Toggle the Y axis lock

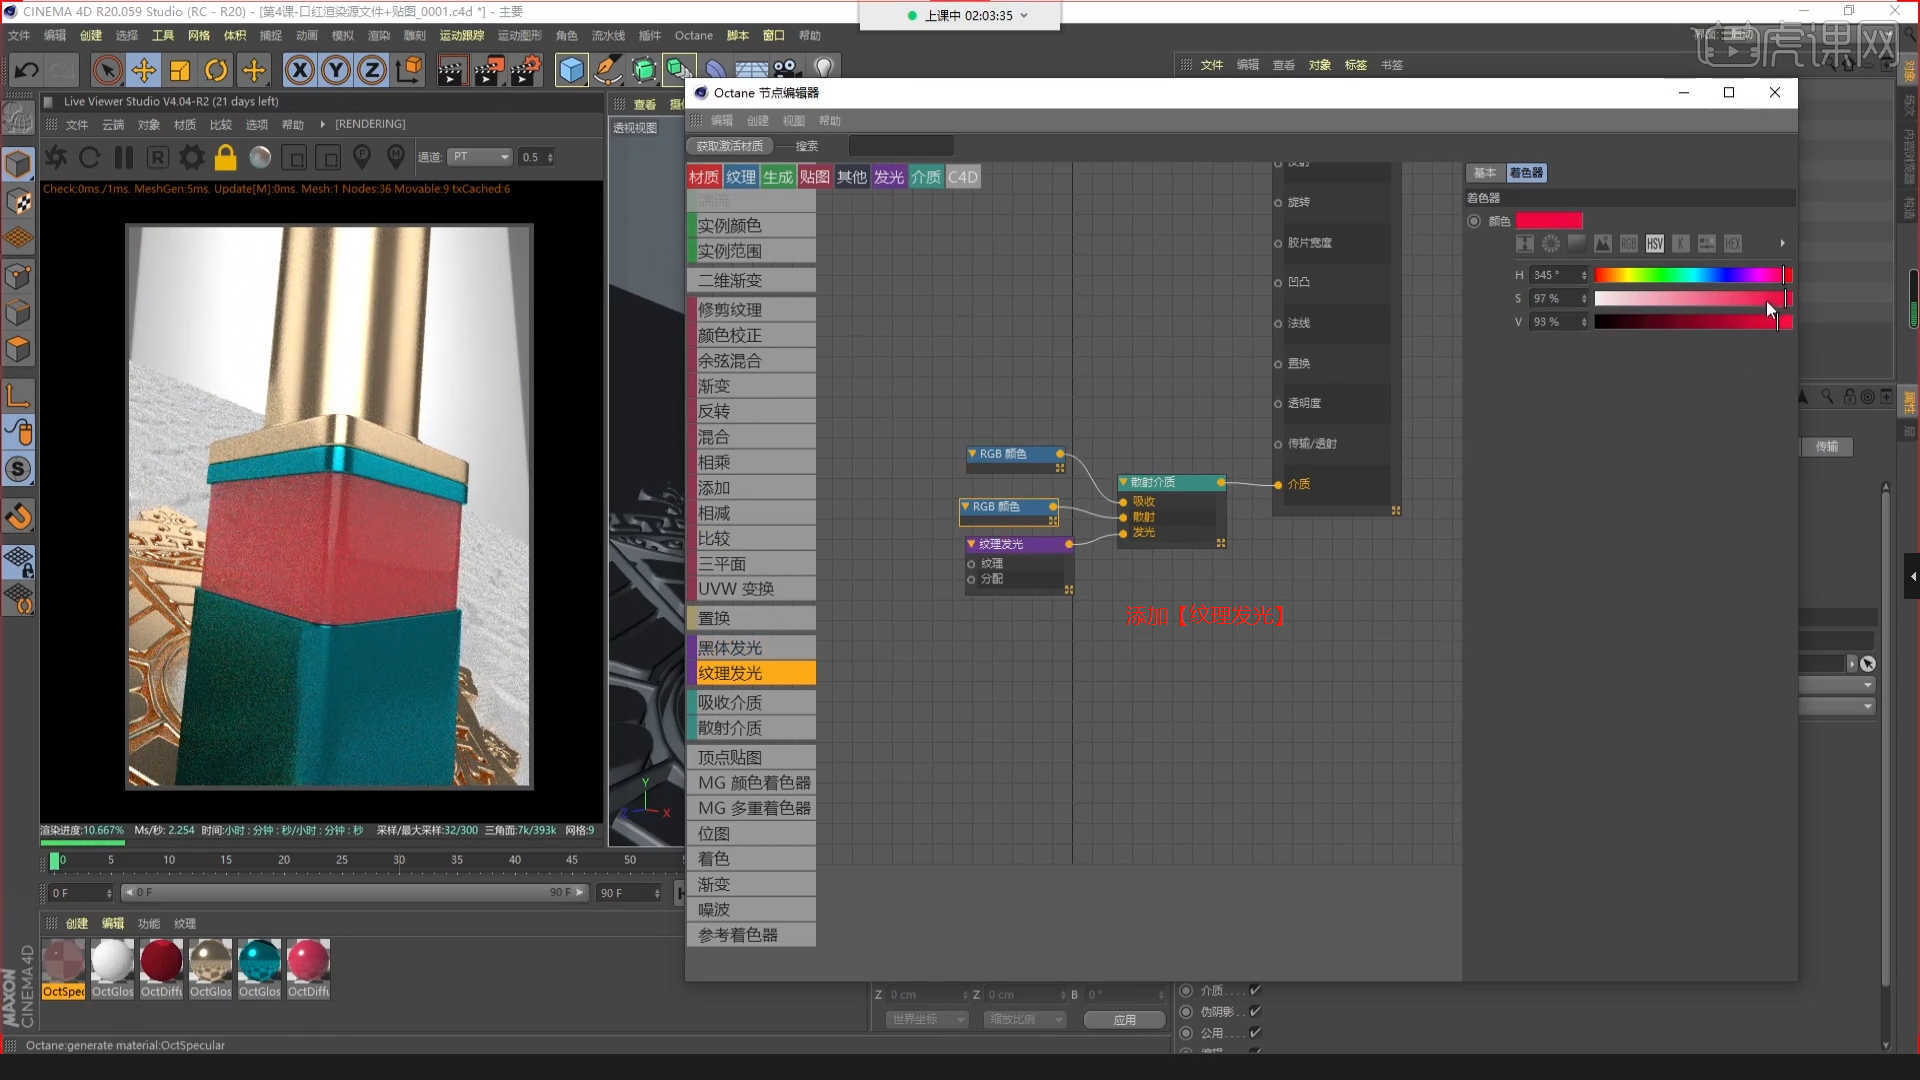click(336, 70)
